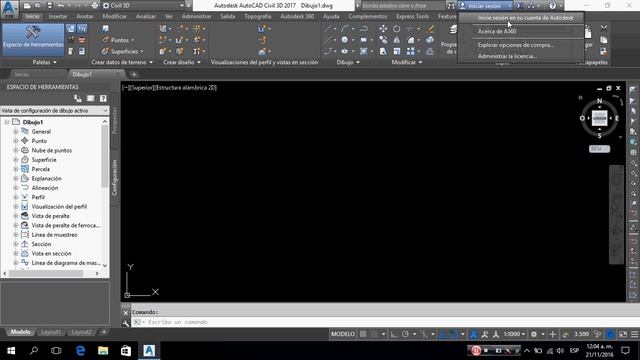Toggle 2D object snap in status bar
Screen dimensions: 640x360
click(453, 334)
